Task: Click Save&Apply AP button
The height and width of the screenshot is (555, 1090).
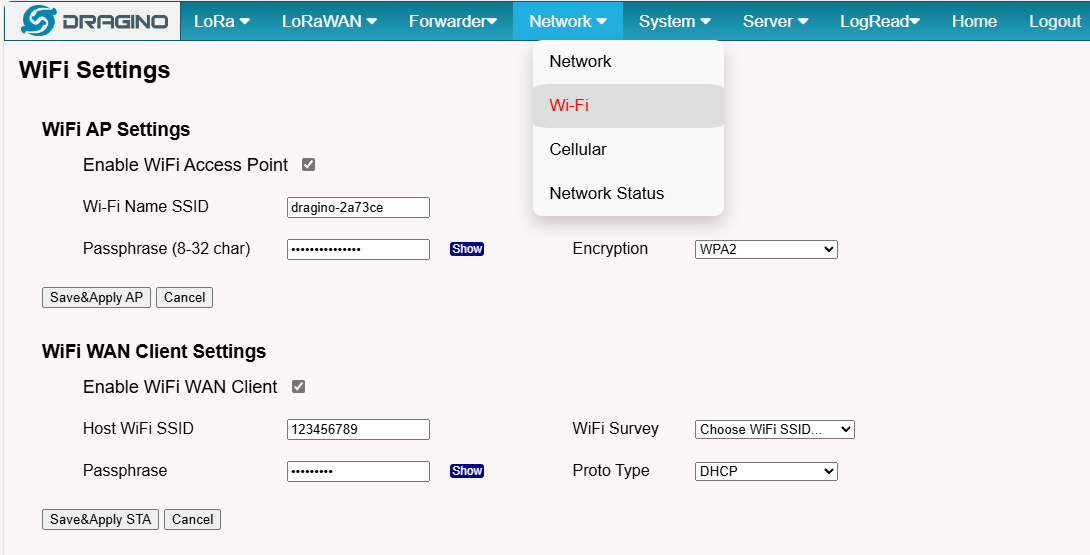Action: pos(96,298)
